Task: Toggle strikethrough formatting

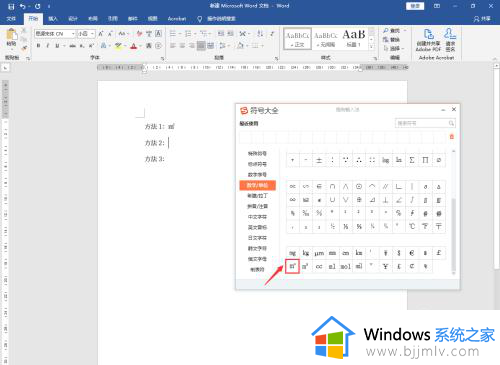Action: 72,46
